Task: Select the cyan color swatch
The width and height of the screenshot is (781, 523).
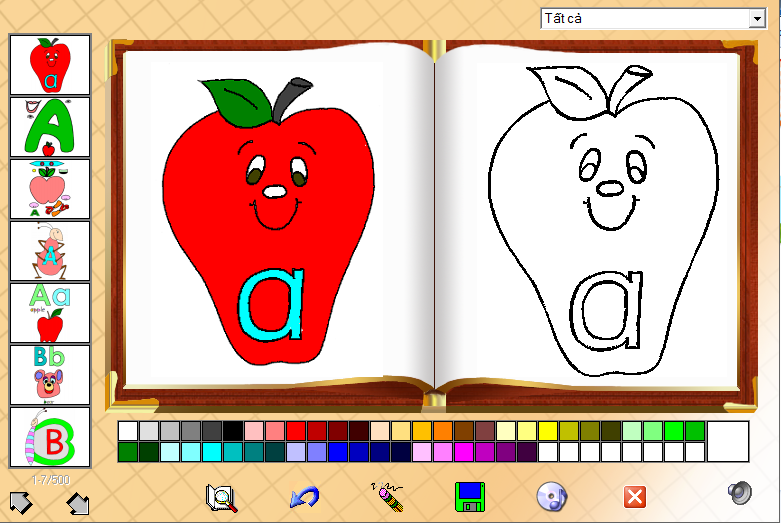Action: [212, 452]
